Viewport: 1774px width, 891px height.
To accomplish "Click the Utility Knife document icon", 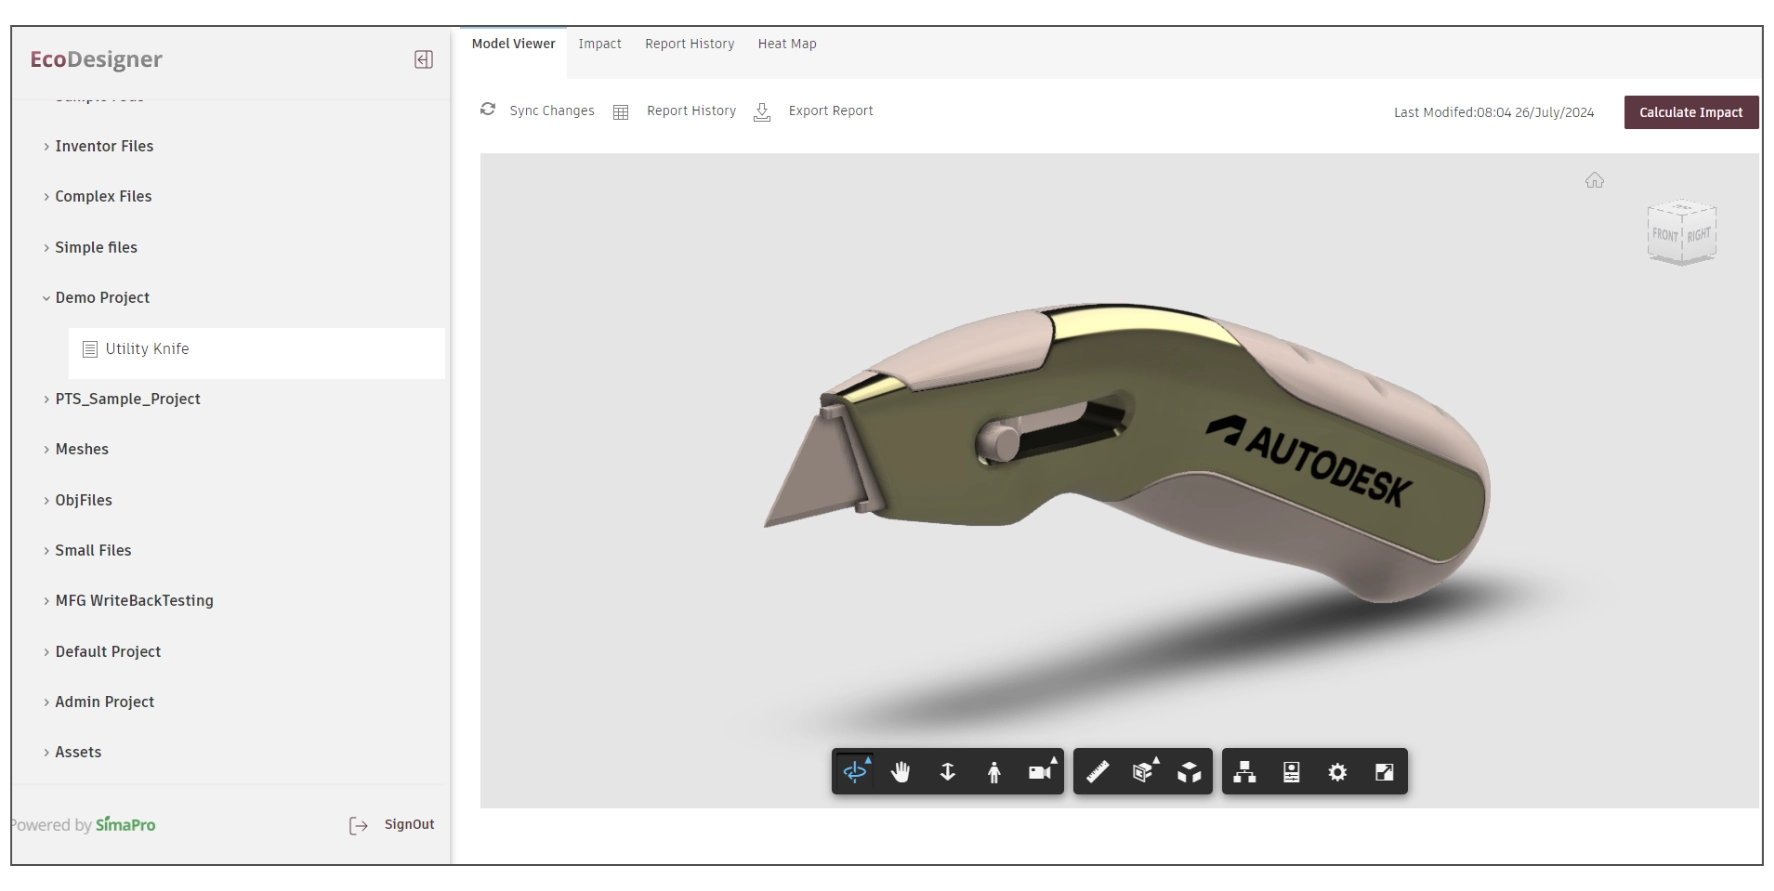I will point(90,349).
